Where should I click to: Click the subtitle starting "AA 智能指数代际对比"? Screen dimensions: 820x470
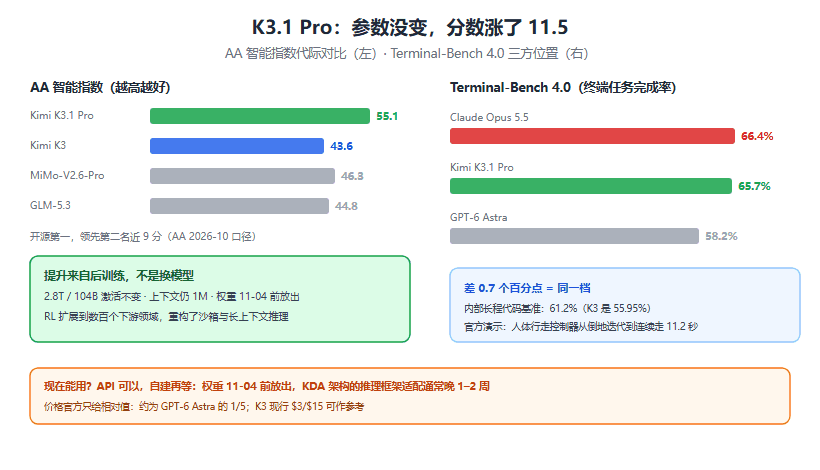[x=407, y=53]
